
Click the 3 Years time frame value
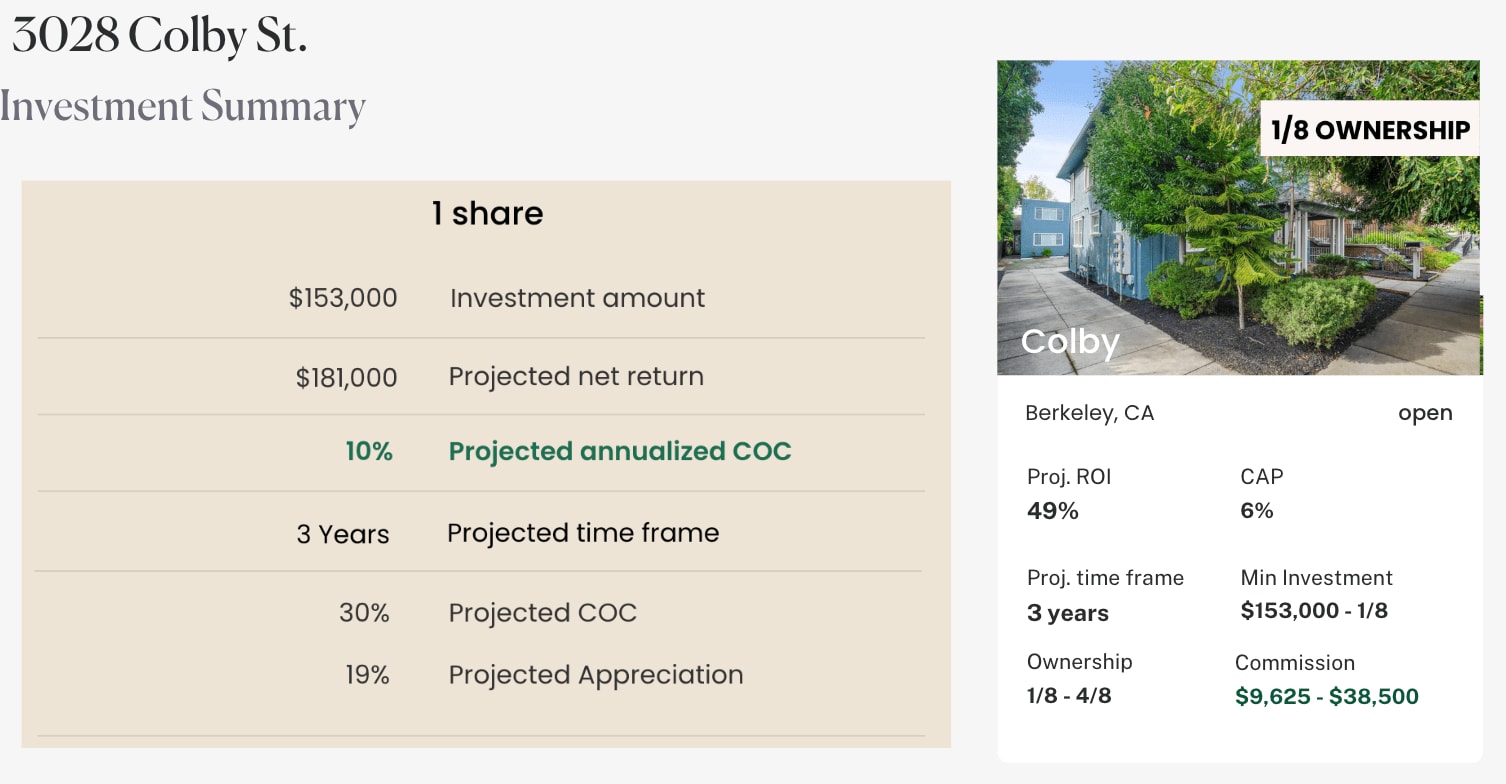343,534
